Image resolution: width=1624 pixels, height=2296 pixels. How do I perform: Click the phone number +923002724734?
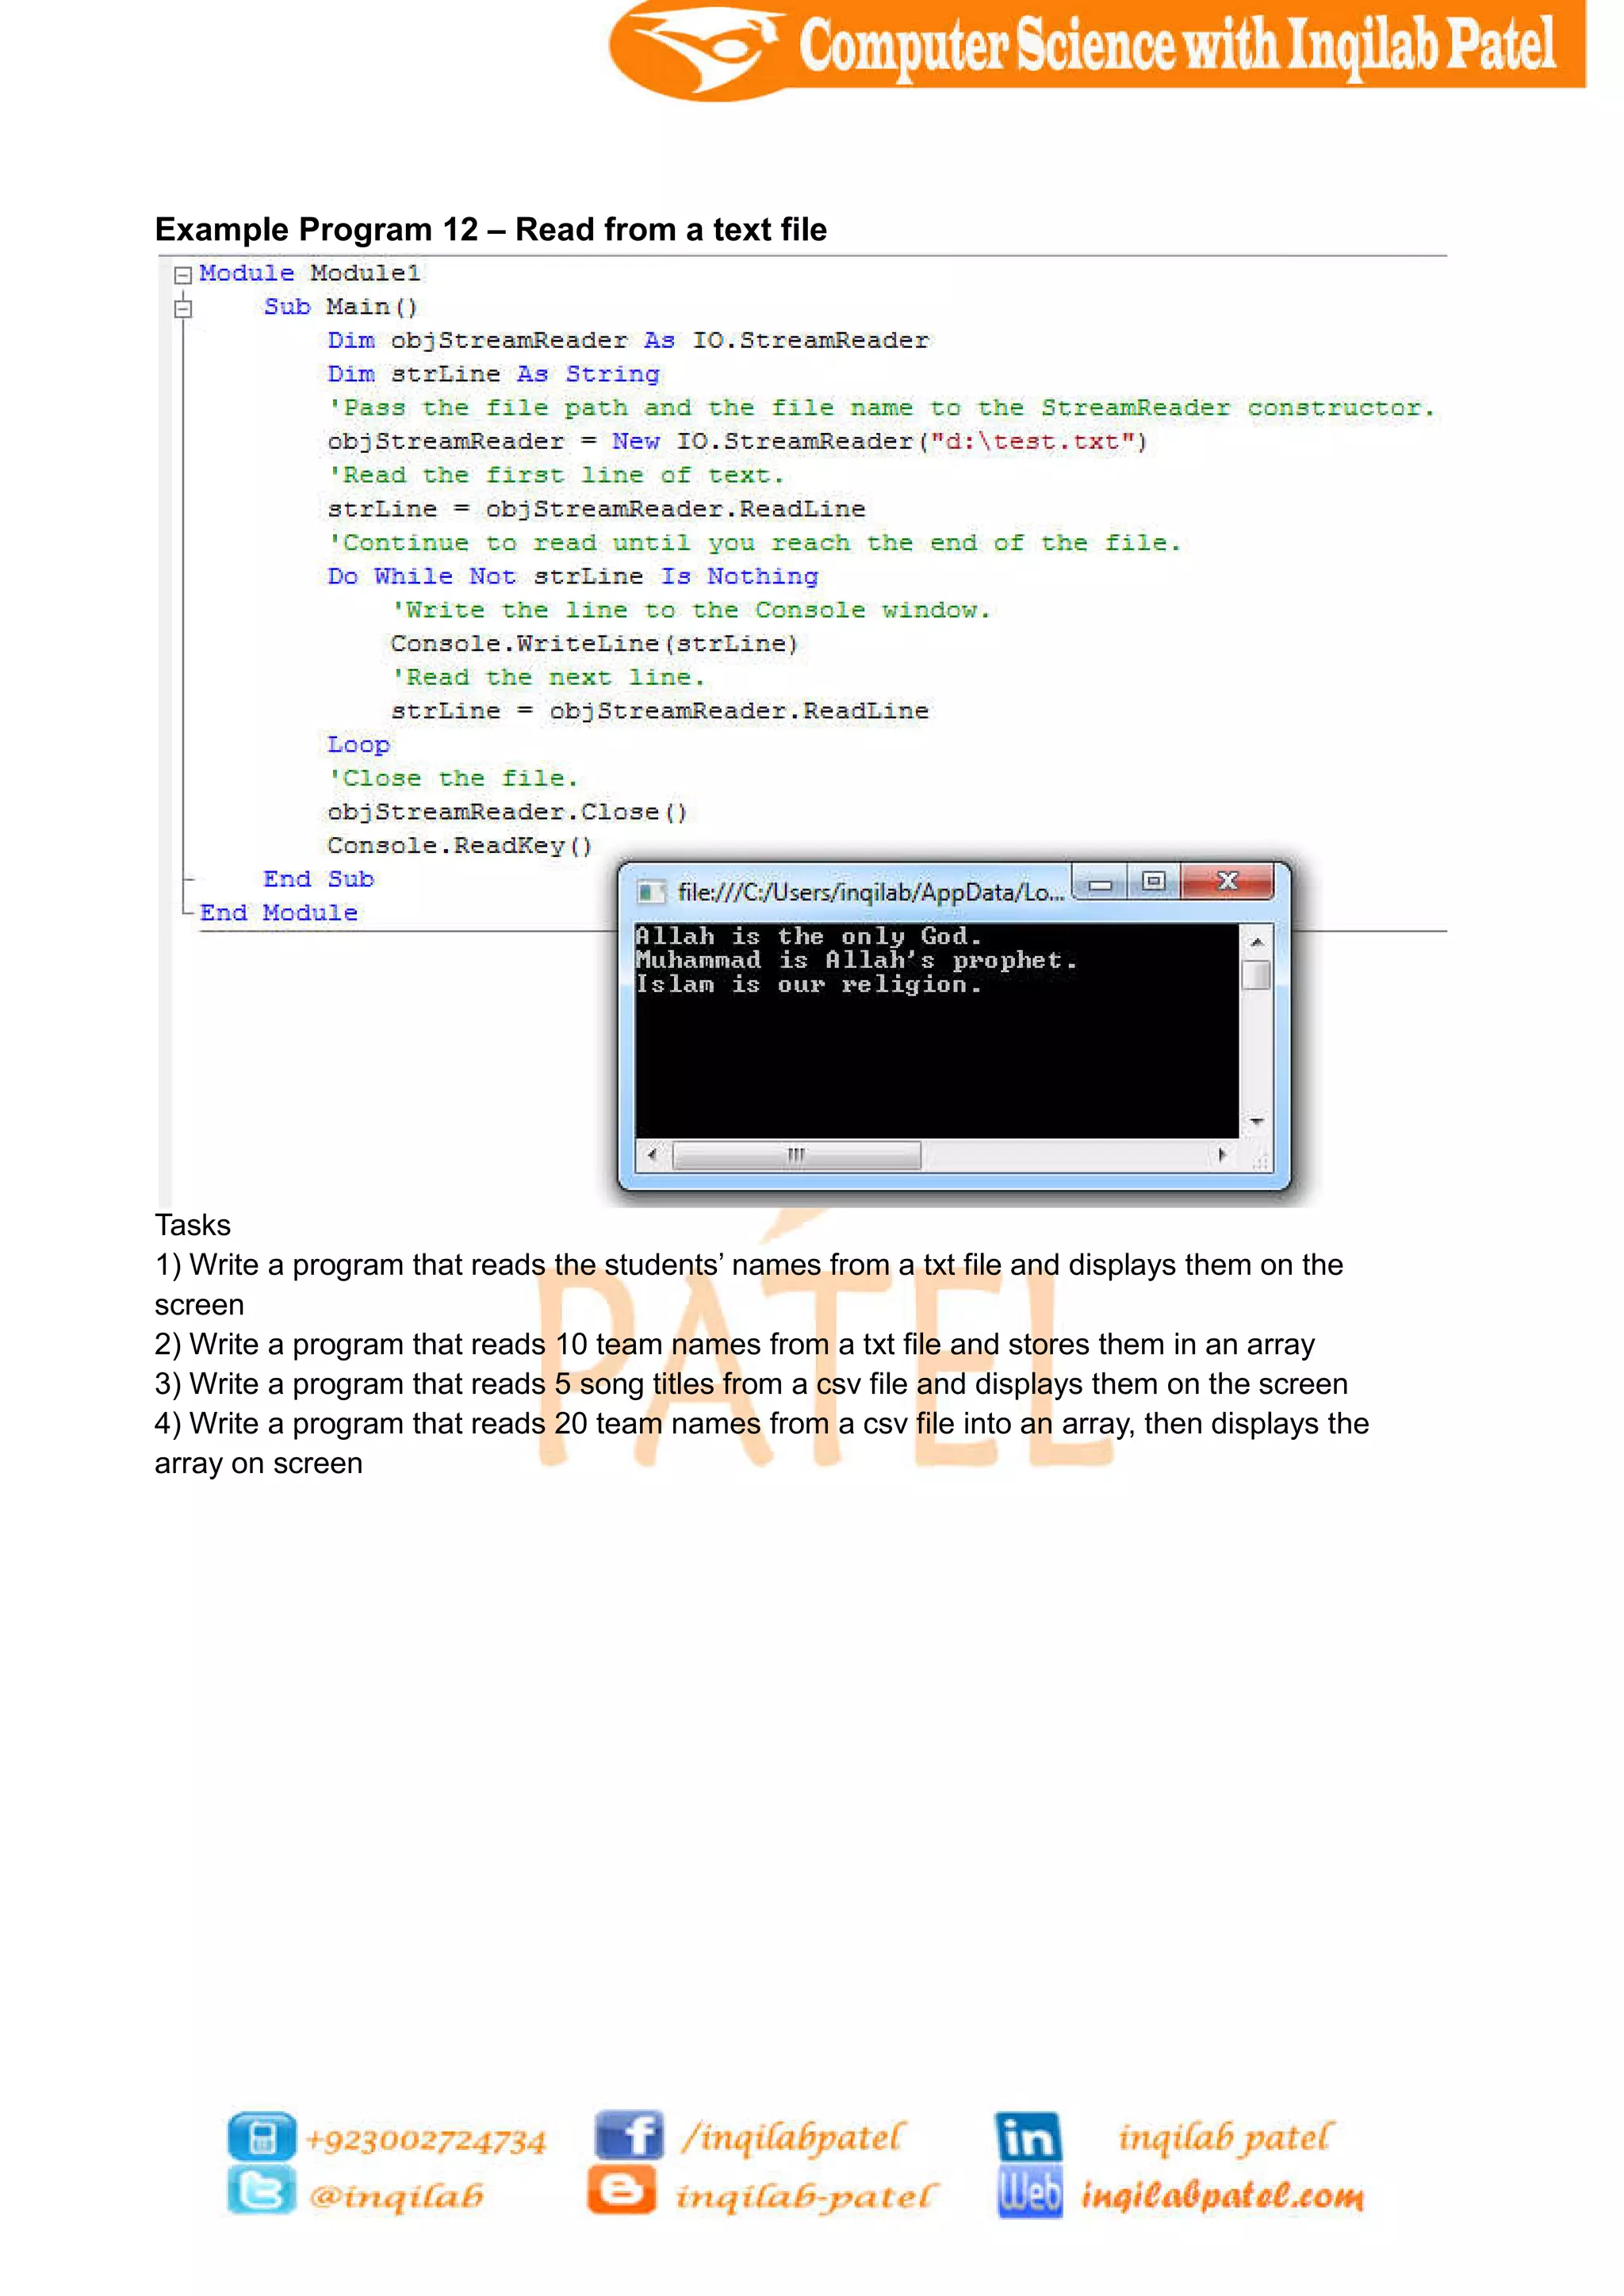pyautogui.click(x=427, y=2140)
